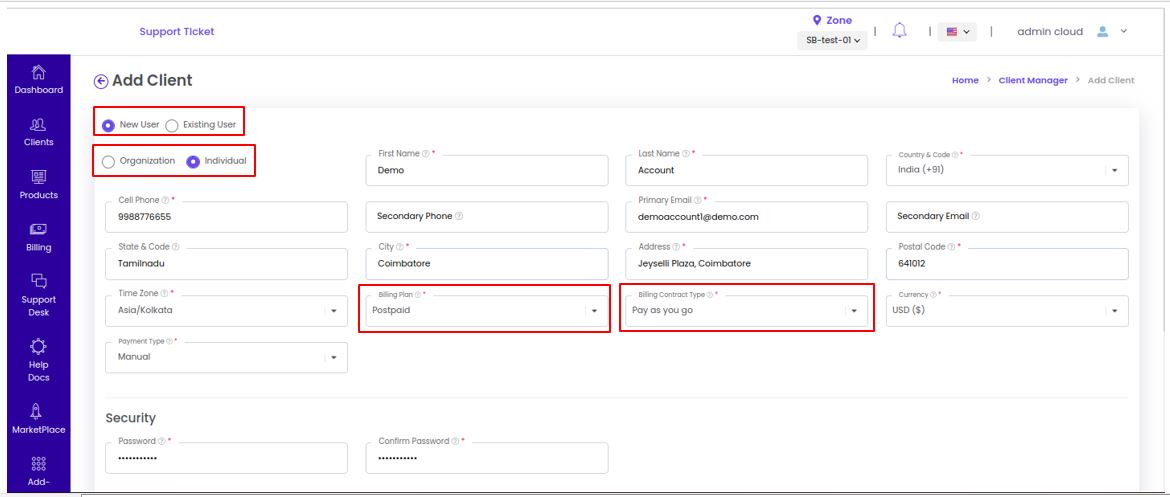Click the help icon next to Time Zone
The image size is (1170, 497).
point(164,293)
